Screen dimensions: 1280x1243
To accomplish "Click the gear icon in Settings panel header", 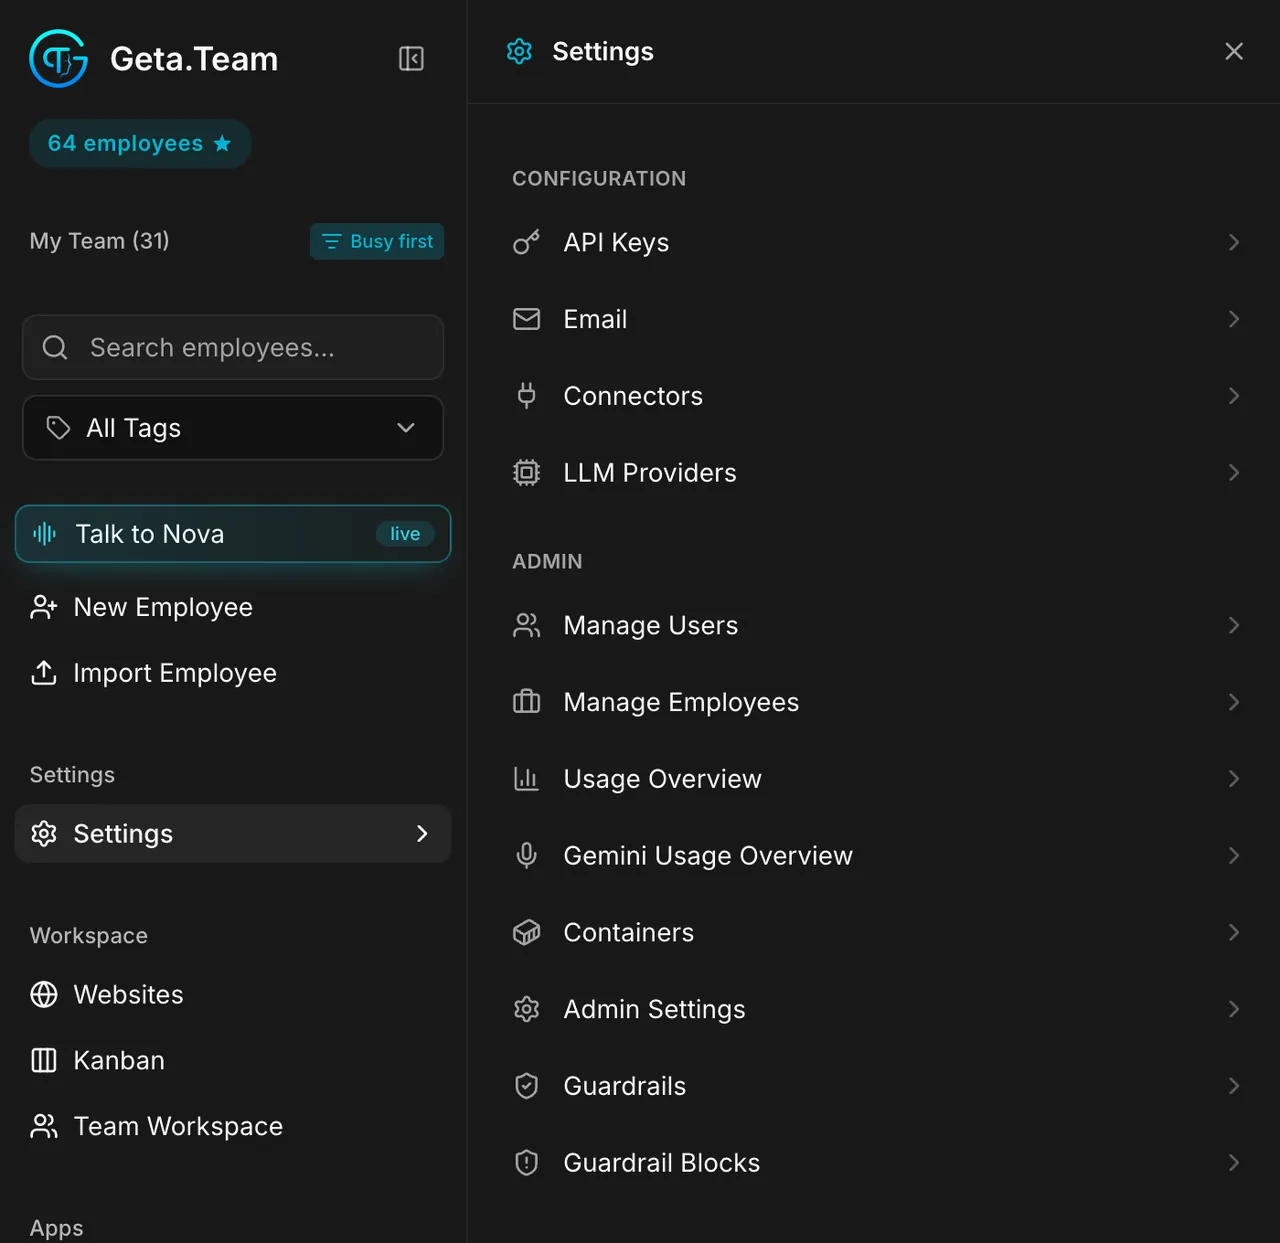I will pos(519,51).
